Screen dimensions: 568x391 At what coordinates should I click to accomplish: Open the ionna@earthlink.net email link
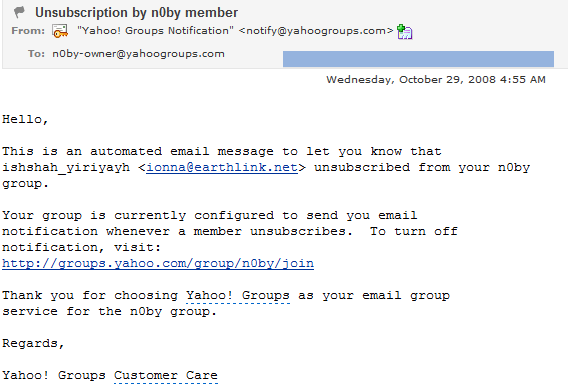(x=222, y=168)
